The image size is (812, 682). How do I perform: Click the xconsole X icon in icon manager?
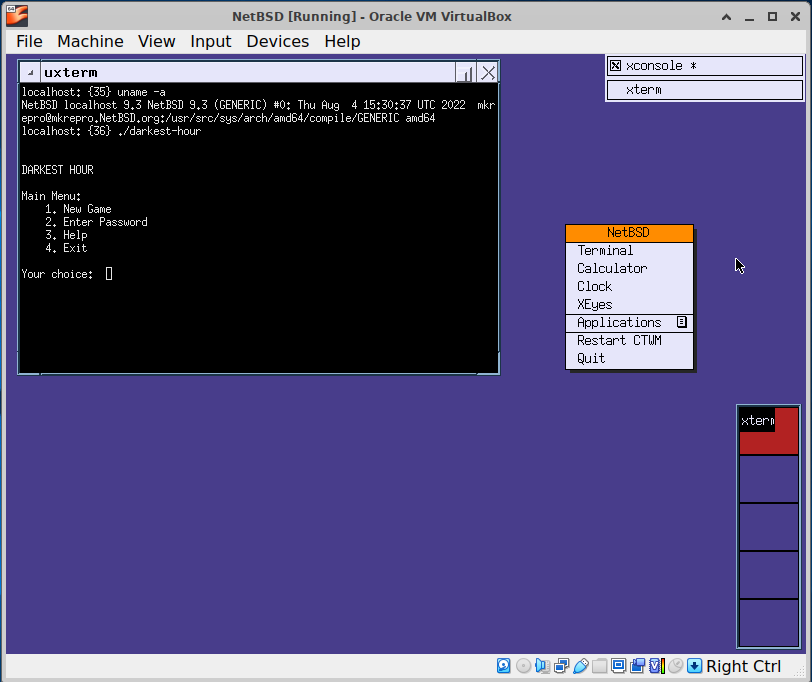[615, 66]
